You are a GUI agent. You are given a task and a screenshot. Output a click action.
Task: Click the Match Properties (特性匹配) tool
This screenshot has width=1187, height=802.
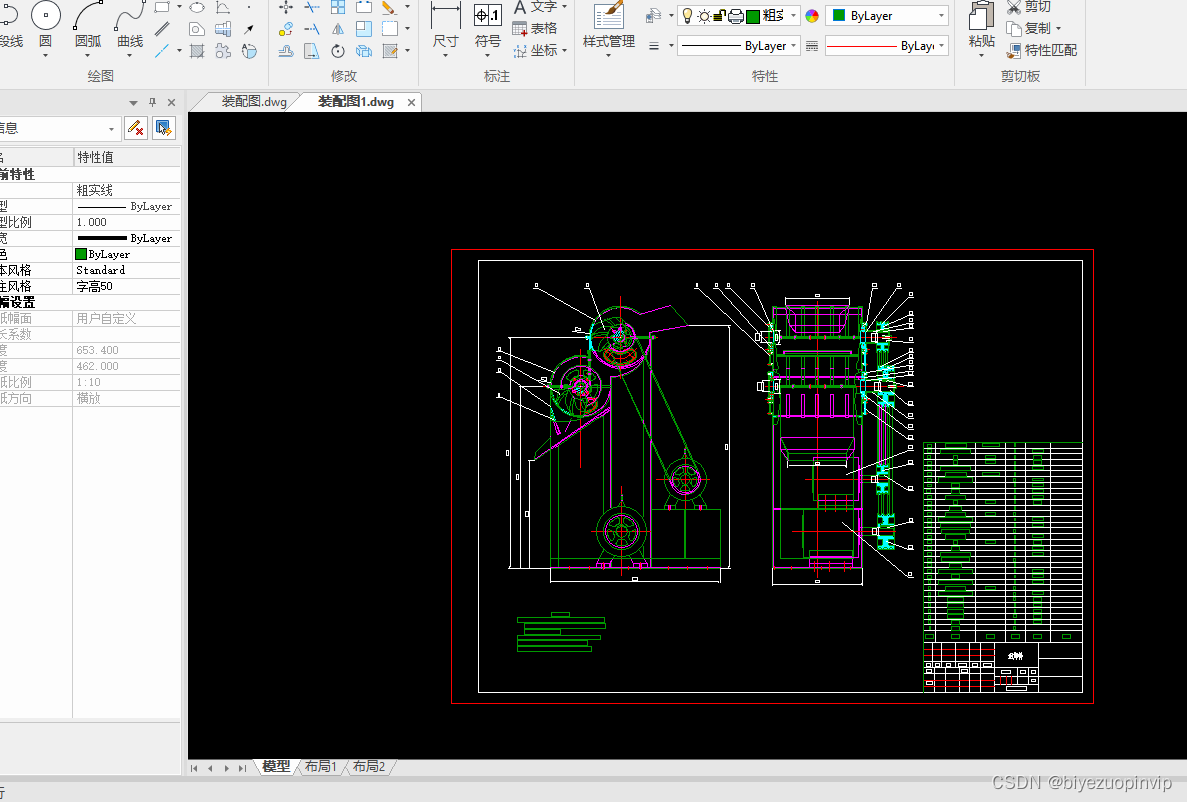coord(1042,50)
